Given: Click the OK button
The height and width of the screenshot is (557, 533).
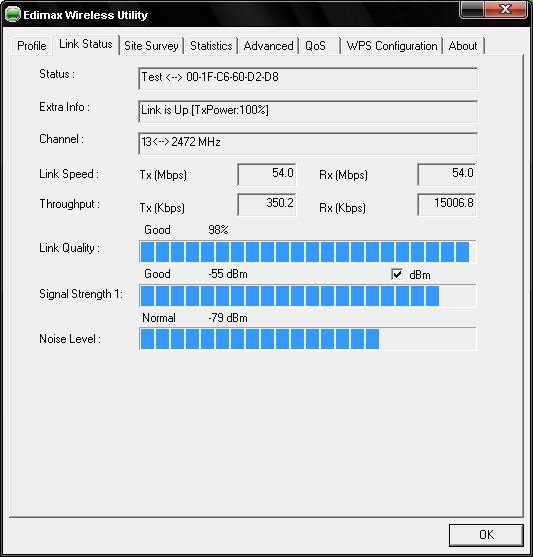Looking at the screenshot, I should [x=486, y=535].
